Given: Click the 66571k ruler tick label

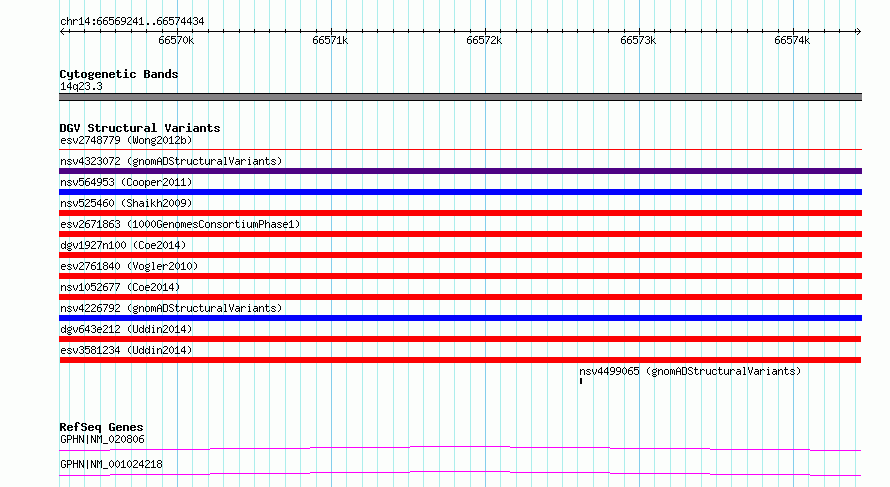Looking at the screenshot, I should coord(330,40).
